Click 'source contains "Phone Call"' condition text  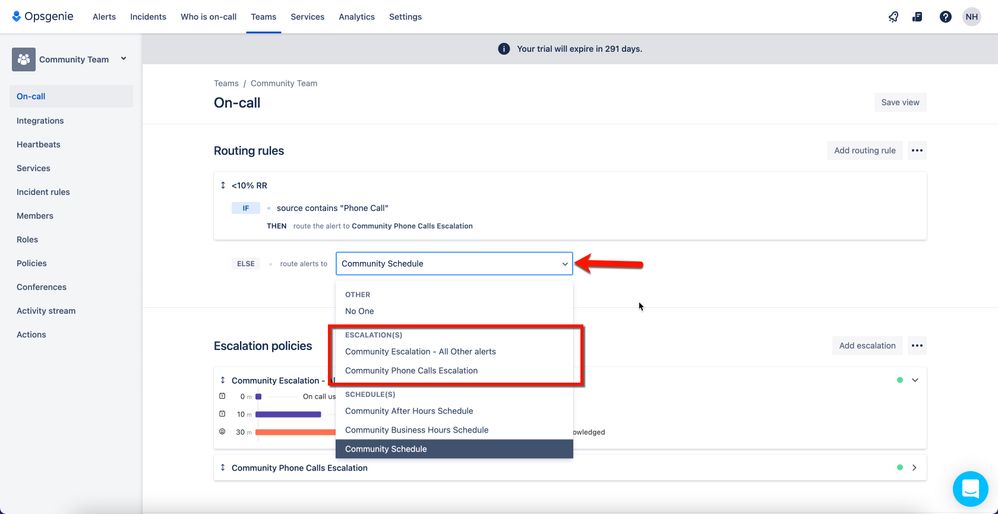332,208
